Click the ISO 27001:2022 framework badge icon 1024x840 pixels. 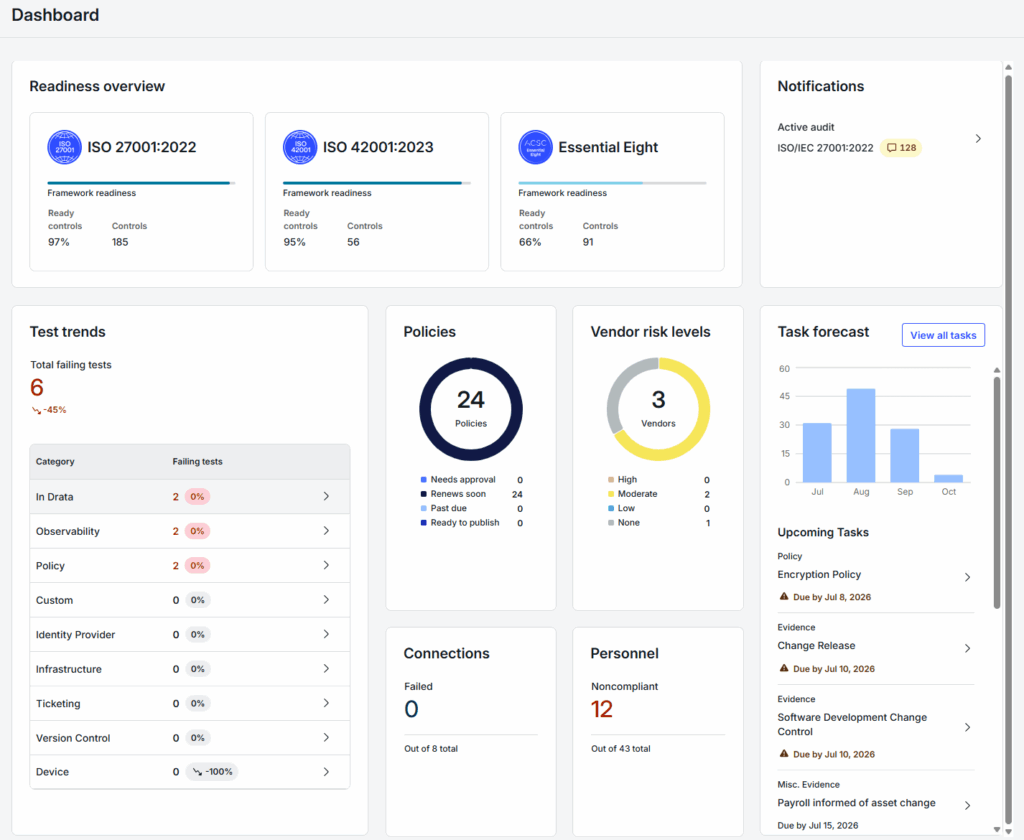[64, 147]
